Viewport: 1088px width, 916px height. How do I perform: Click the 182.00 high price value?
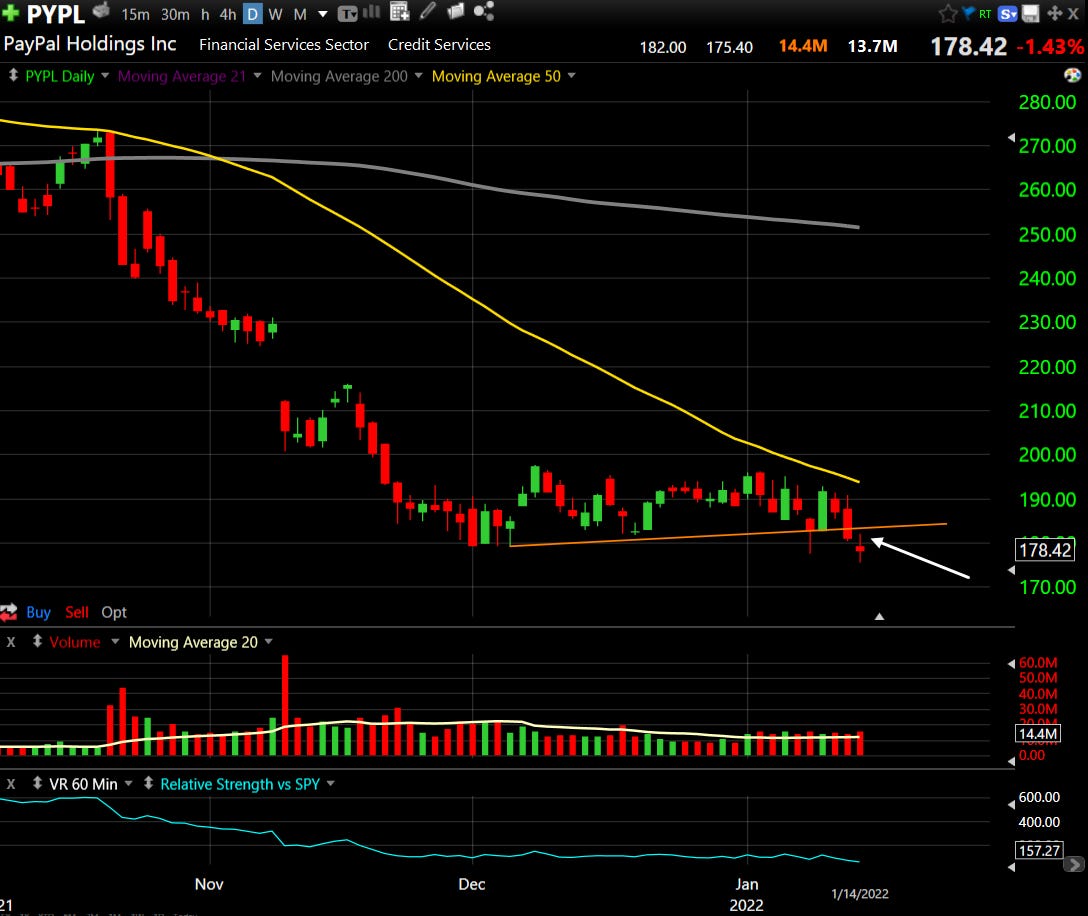[663, 47]
